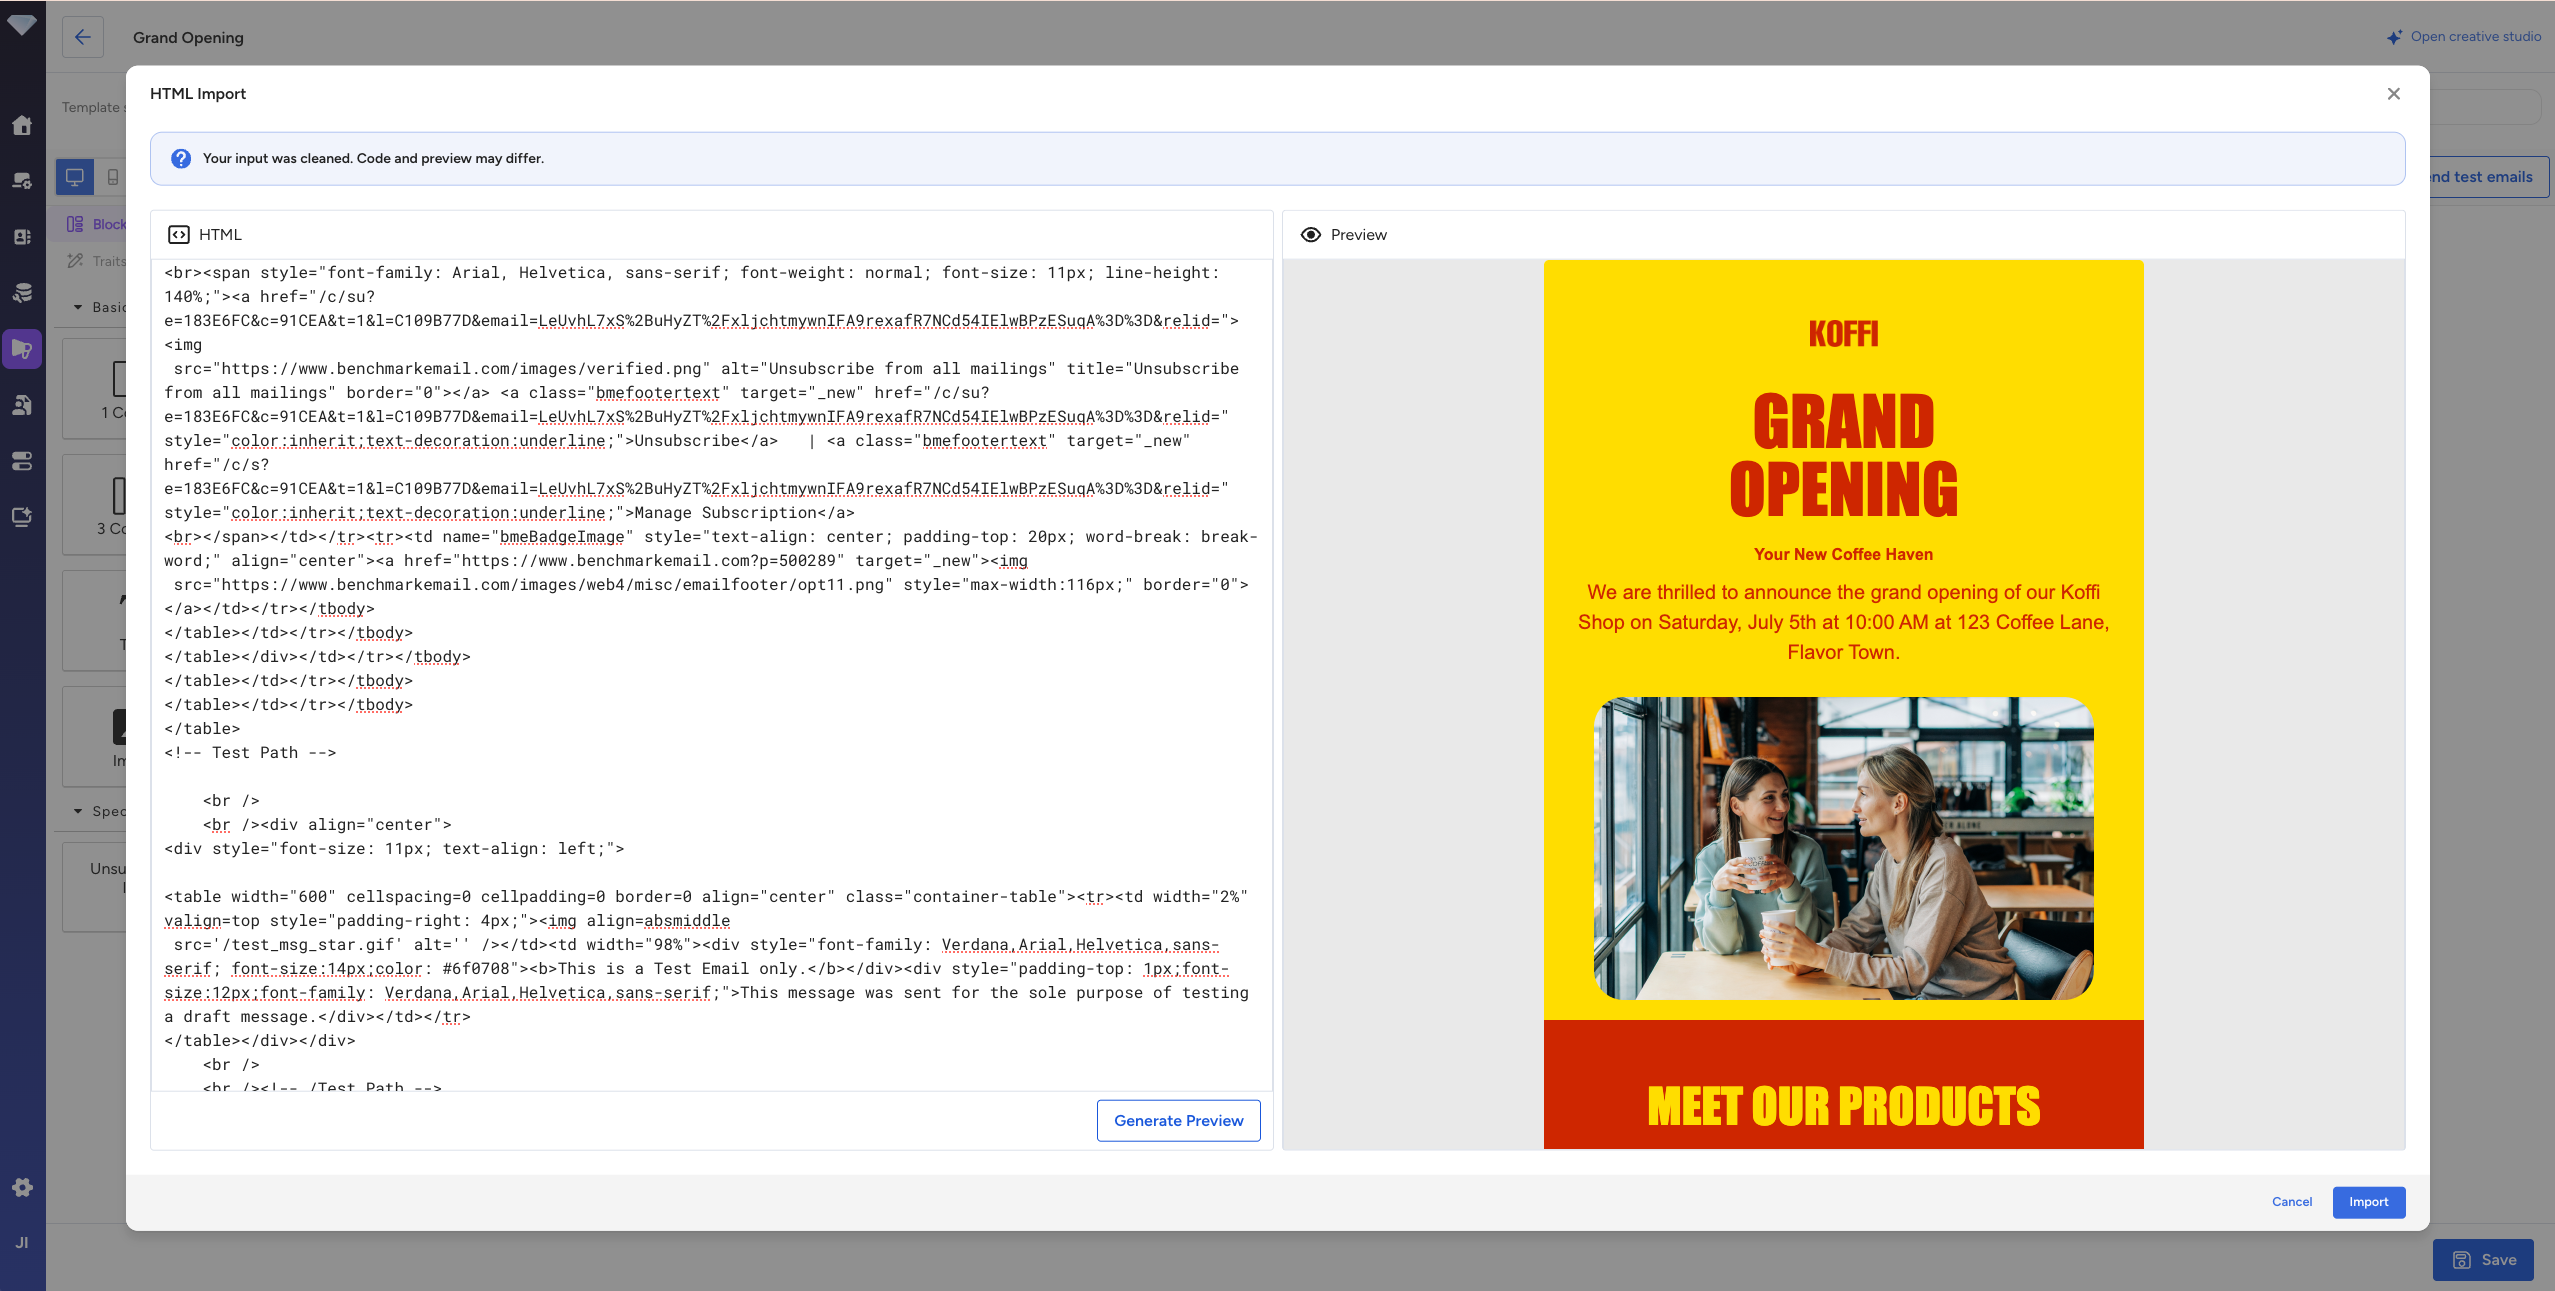This screenshot has width=2555, height=1291.
Task: Click the Preview eye icon
Action: pyautogui.click(x=1311, y=234)
